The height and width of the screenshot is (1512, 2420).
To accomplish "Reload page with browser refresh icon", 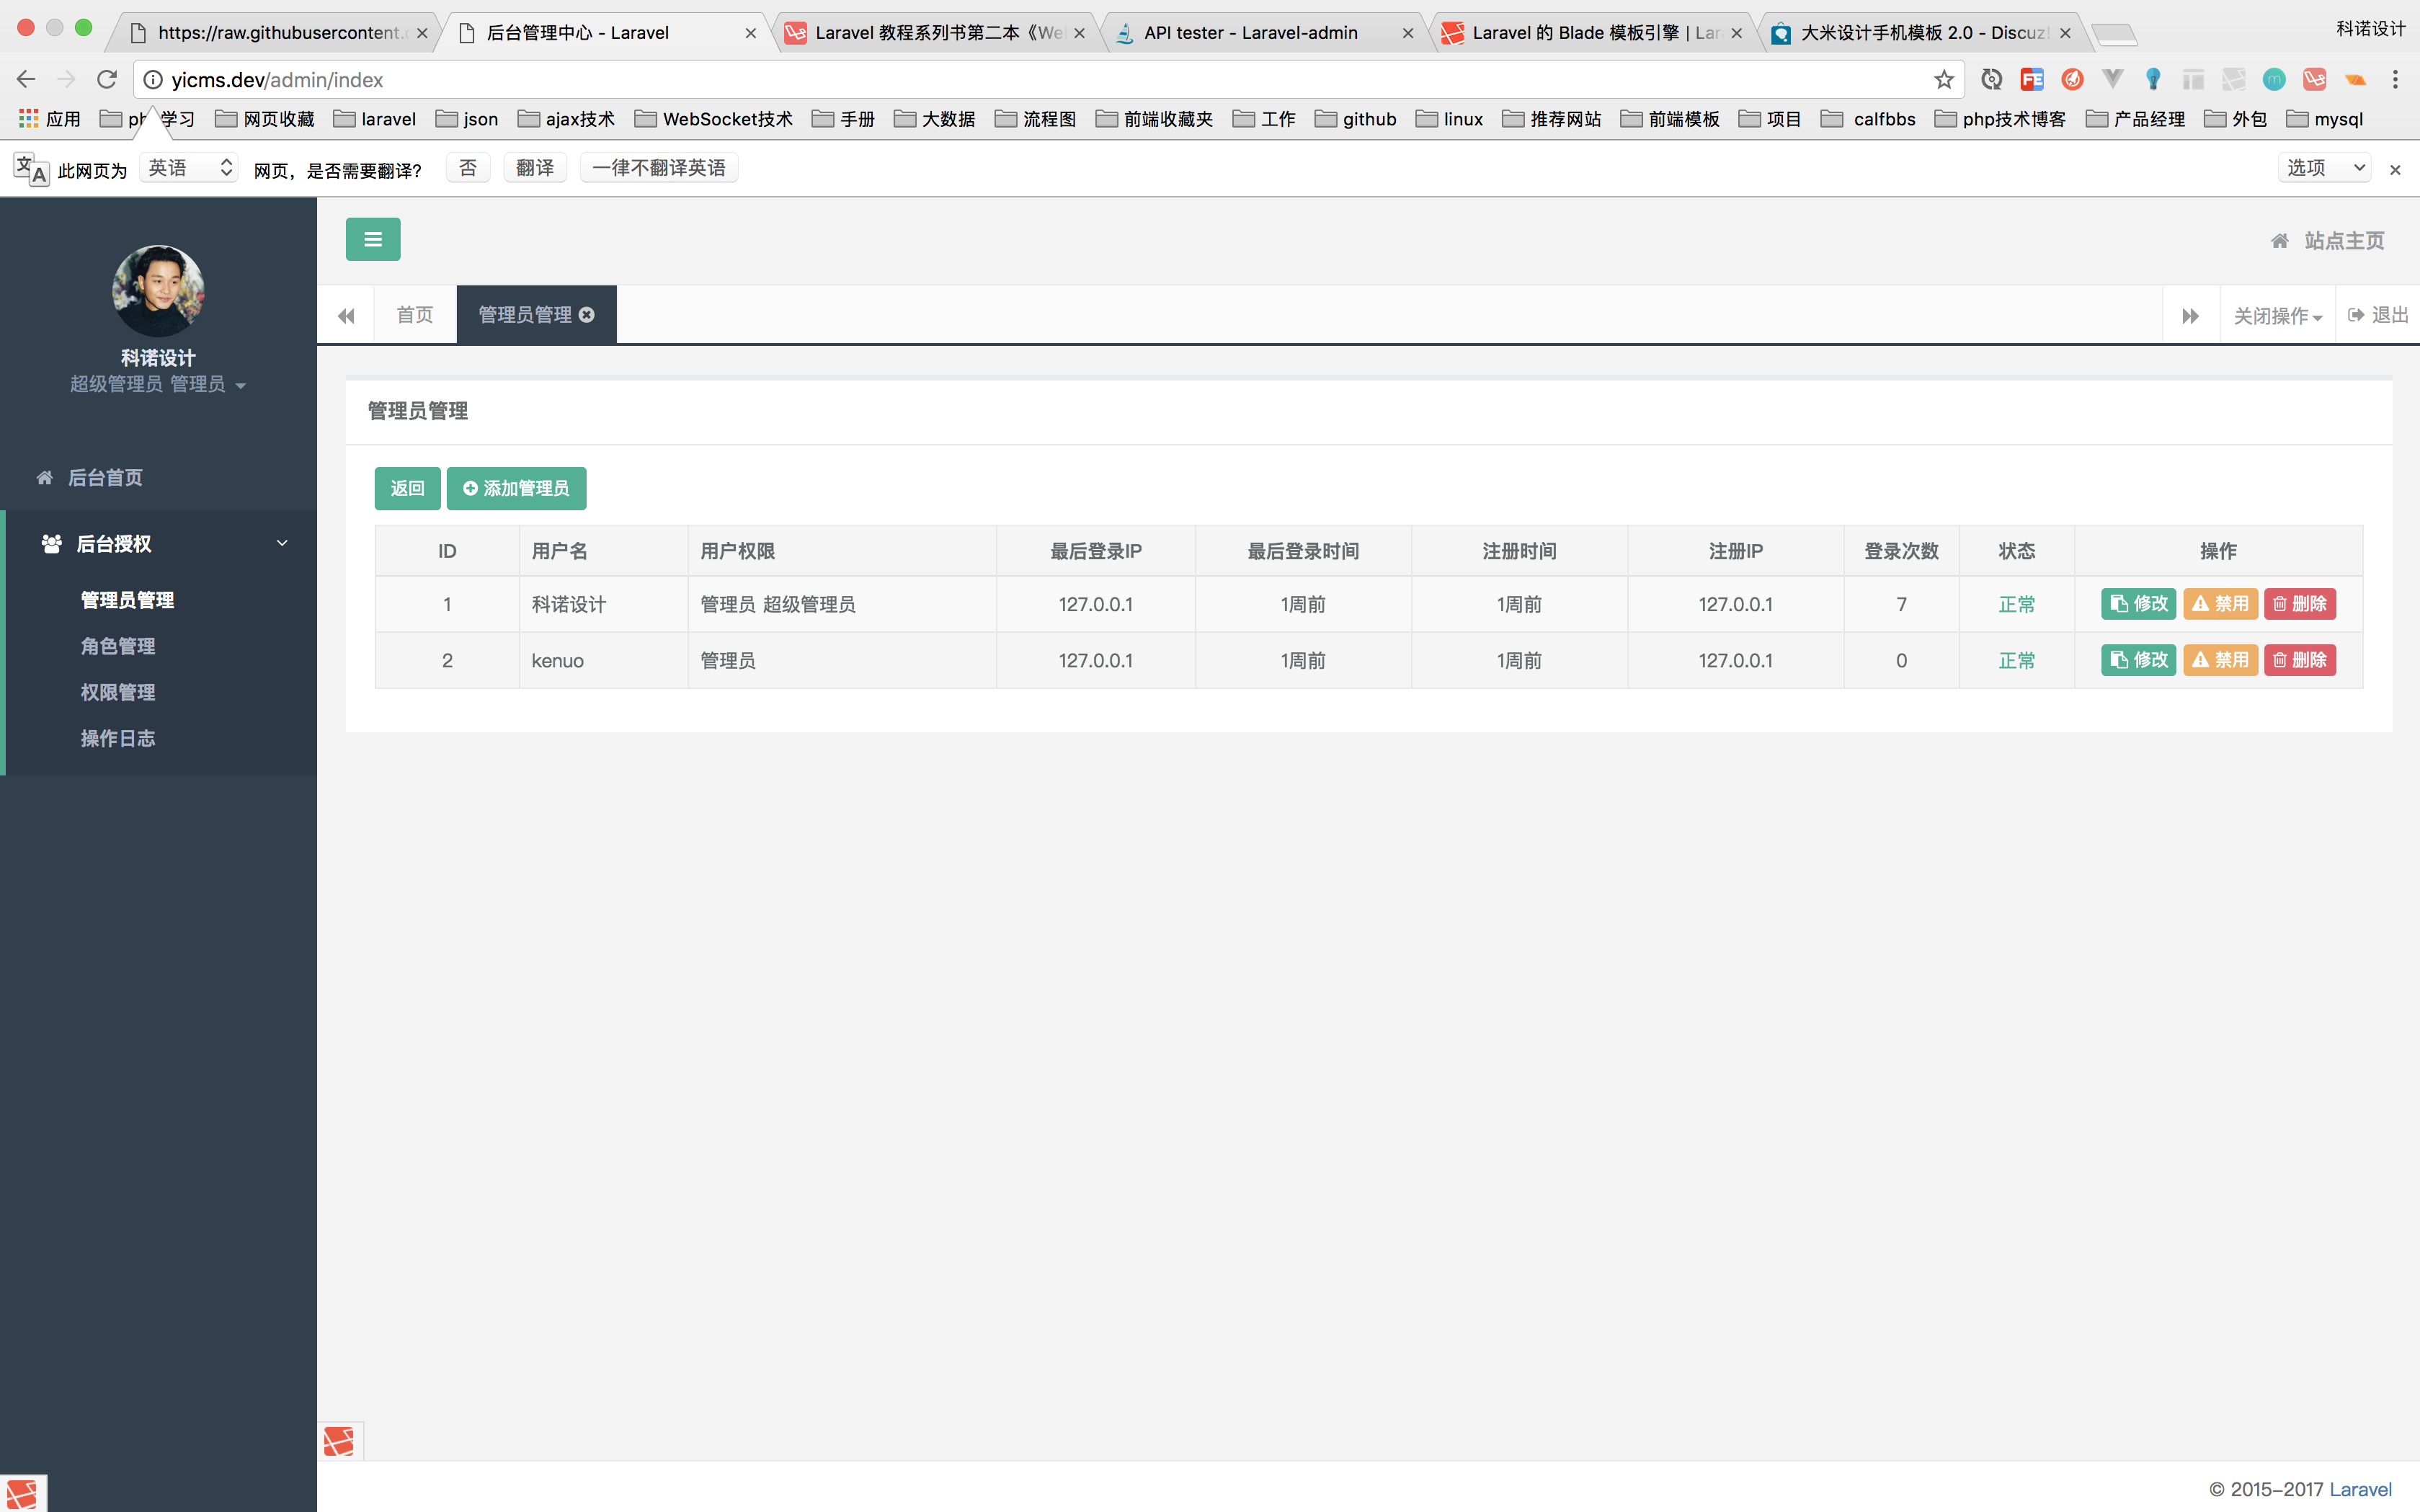I will click(x=107, y=80).
